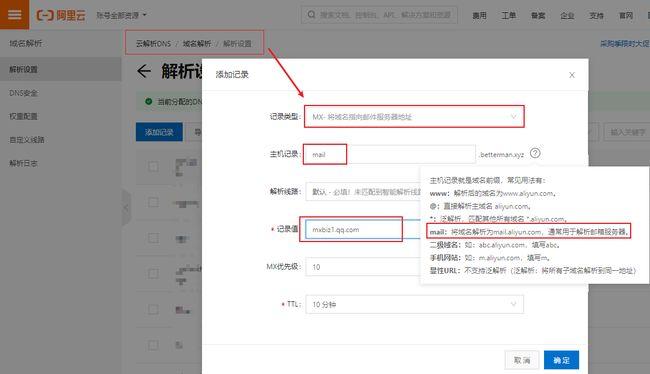The width and height of the screenshot is (650, 374).
Task: Click the 显性URL tooltip line
Action: pyautogui.click(x=533, y=271)
